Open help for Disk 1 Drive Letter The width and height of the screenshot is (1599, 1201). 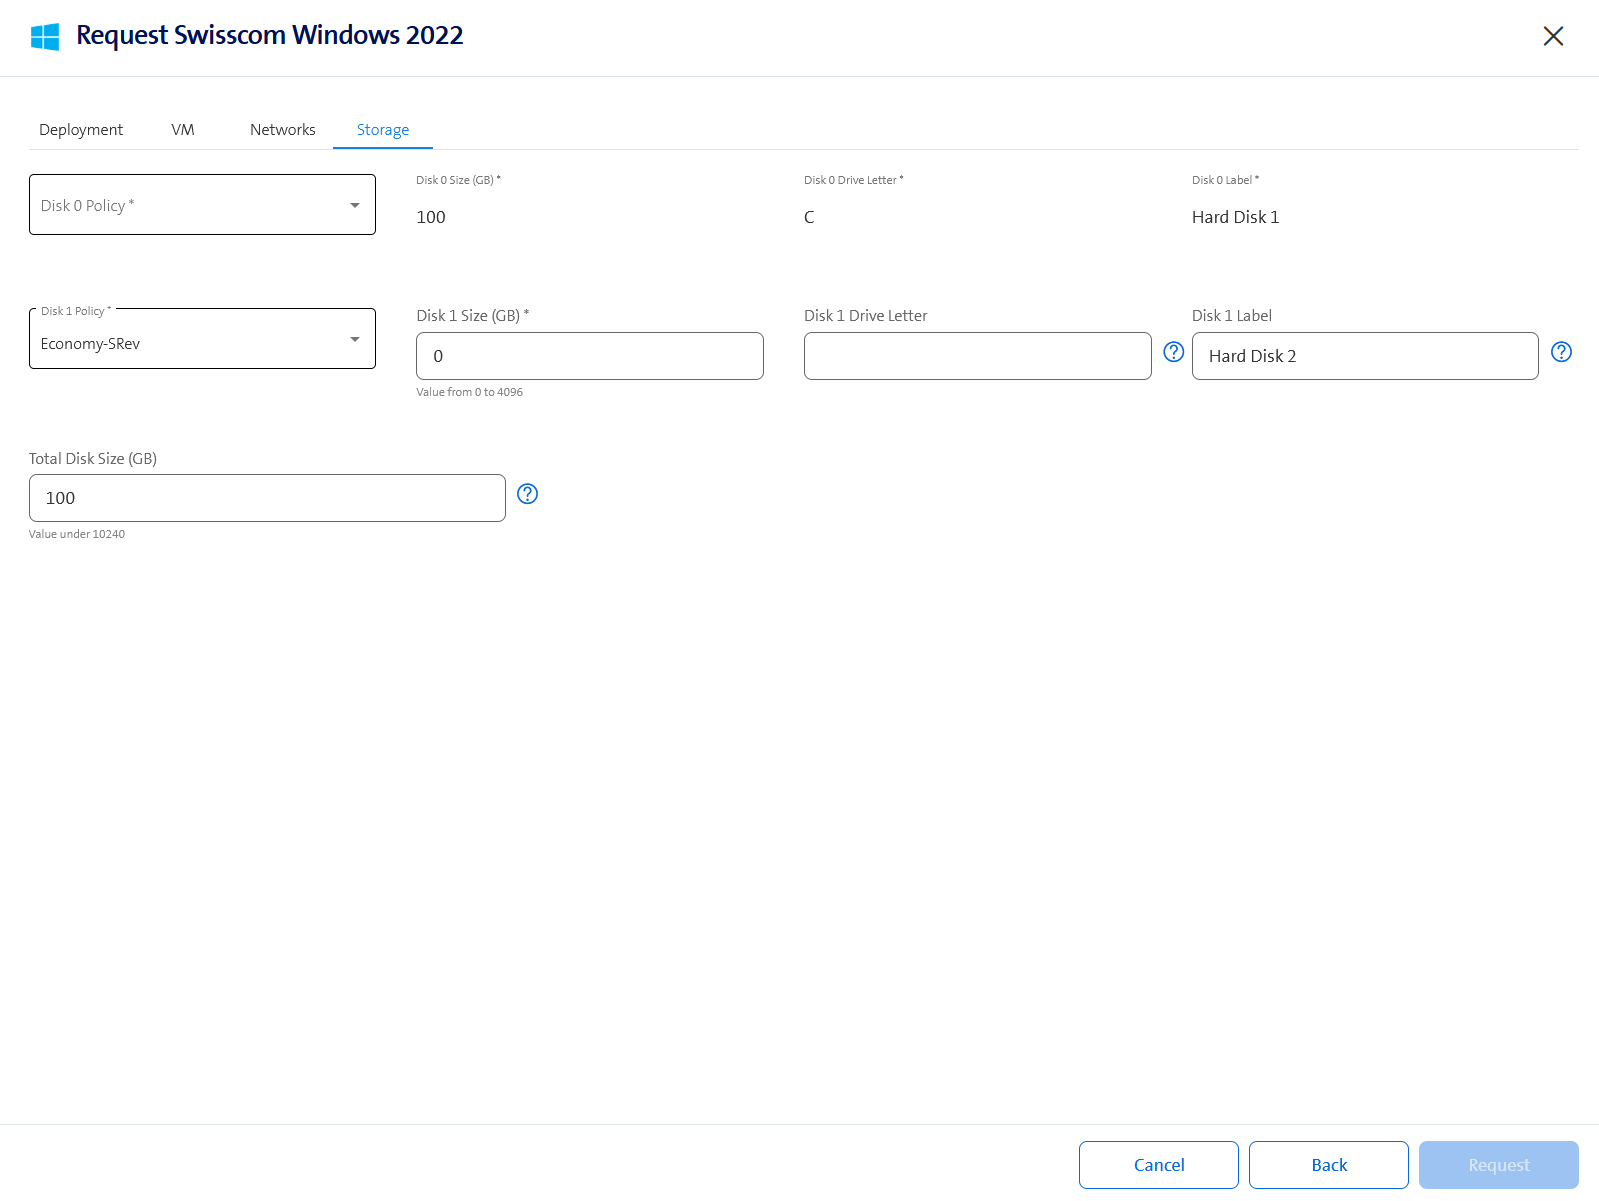(x=1174, y=352)
